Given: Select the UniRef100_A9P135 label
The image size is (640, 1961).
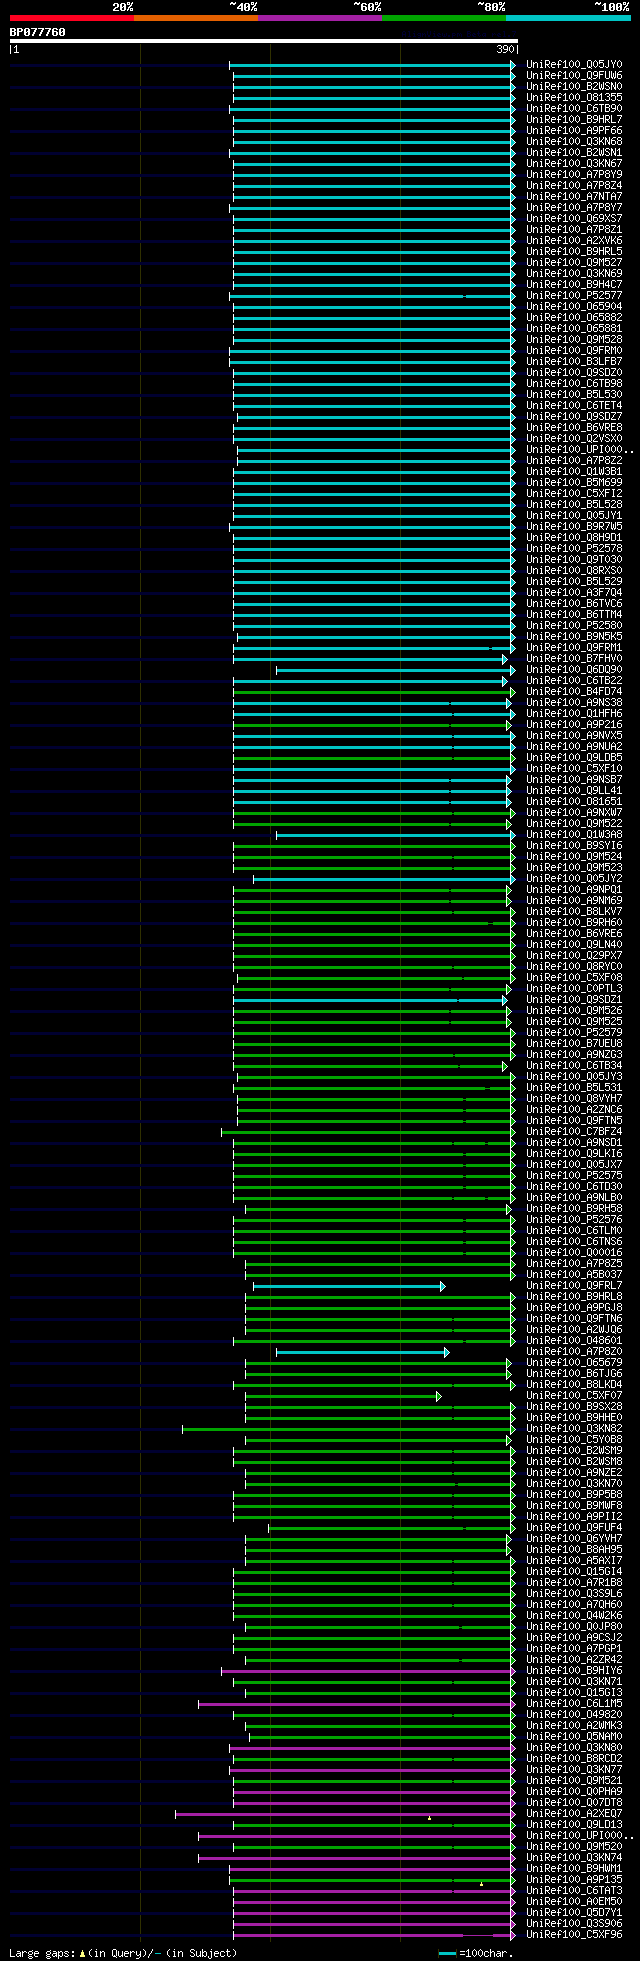Looking at the screenshot, I should point(574,1880).
